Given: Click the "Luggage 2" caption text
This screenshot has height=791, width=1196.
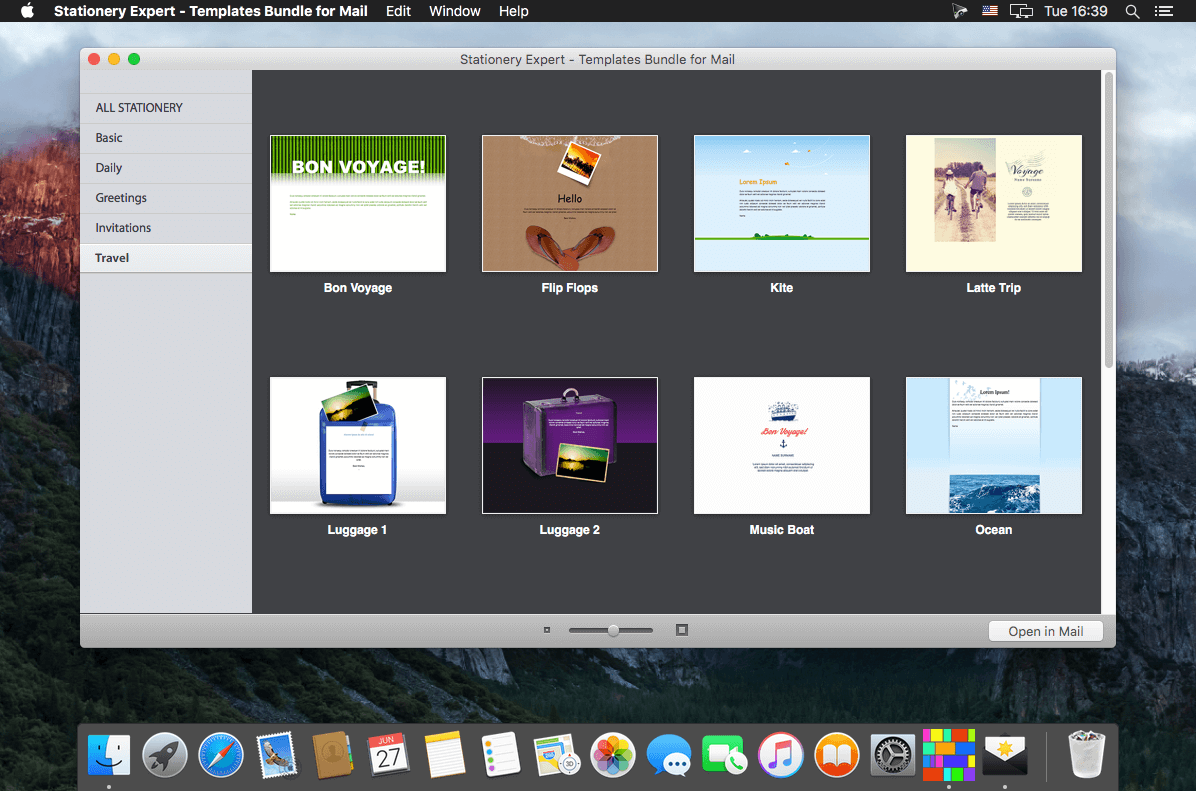Looking at the screenshot, I should click(x=570, y=529).
